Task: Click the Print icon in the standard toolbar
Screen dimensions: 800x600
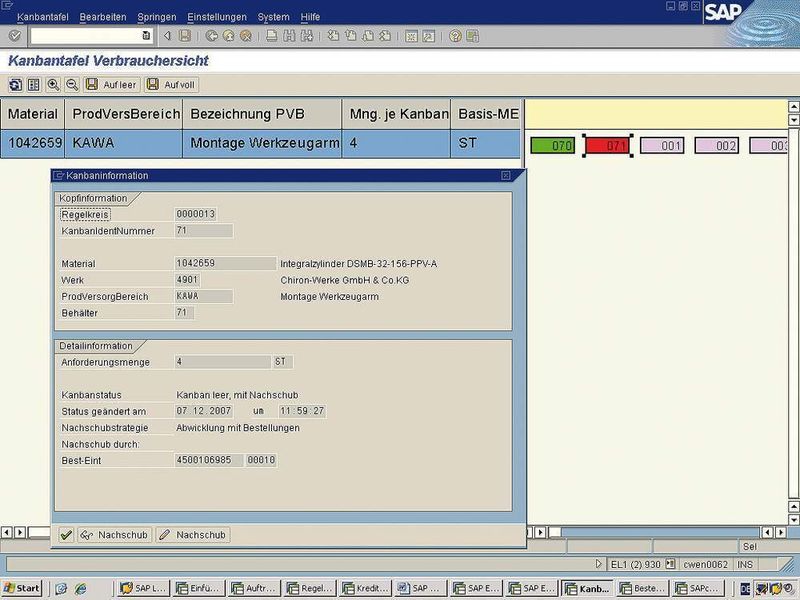Action: click(x=273, y=36)
